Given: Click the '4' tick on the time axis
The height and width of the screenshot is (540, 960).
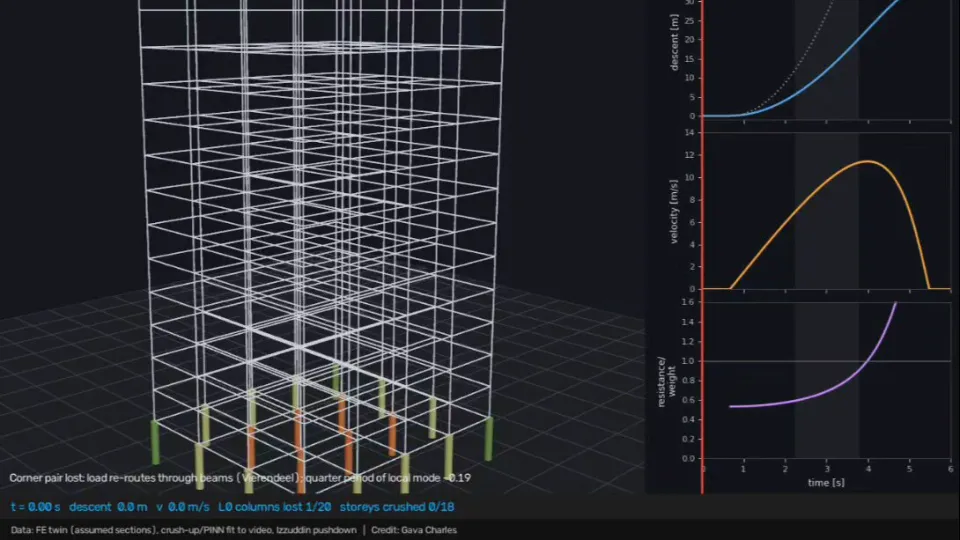Looking at the screenshot, I should coord(868,469).
